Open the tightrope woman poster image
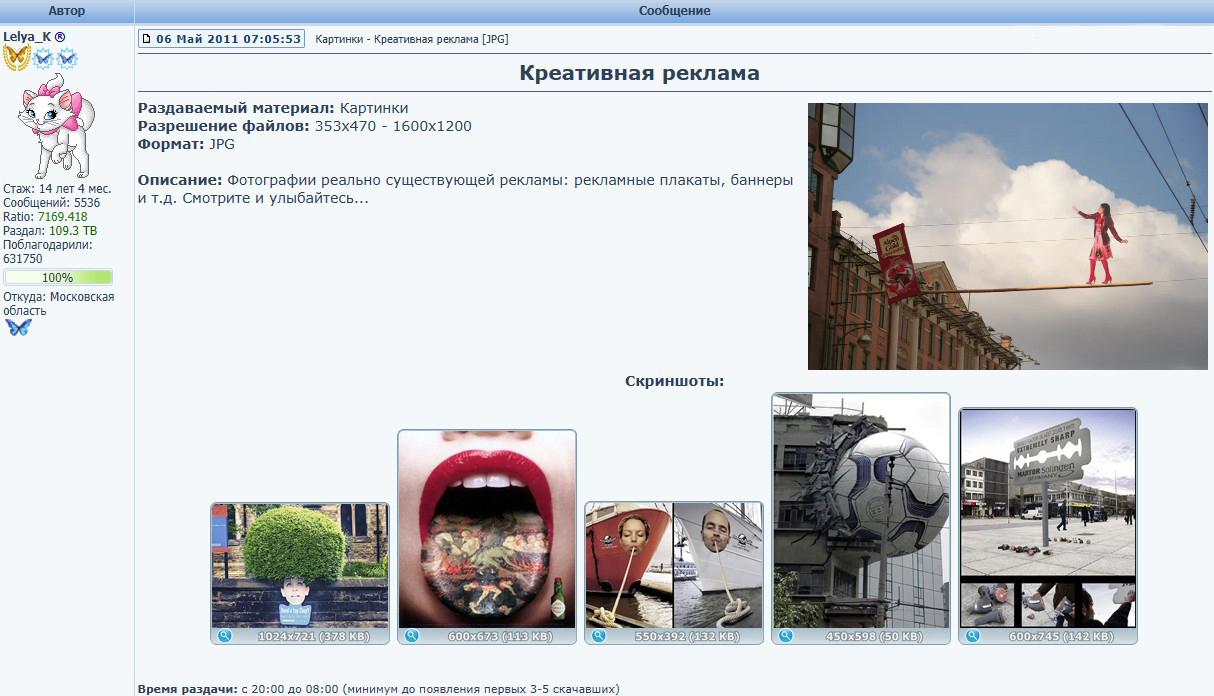The image size is (1214, 696). click(x=1008, y=236)
